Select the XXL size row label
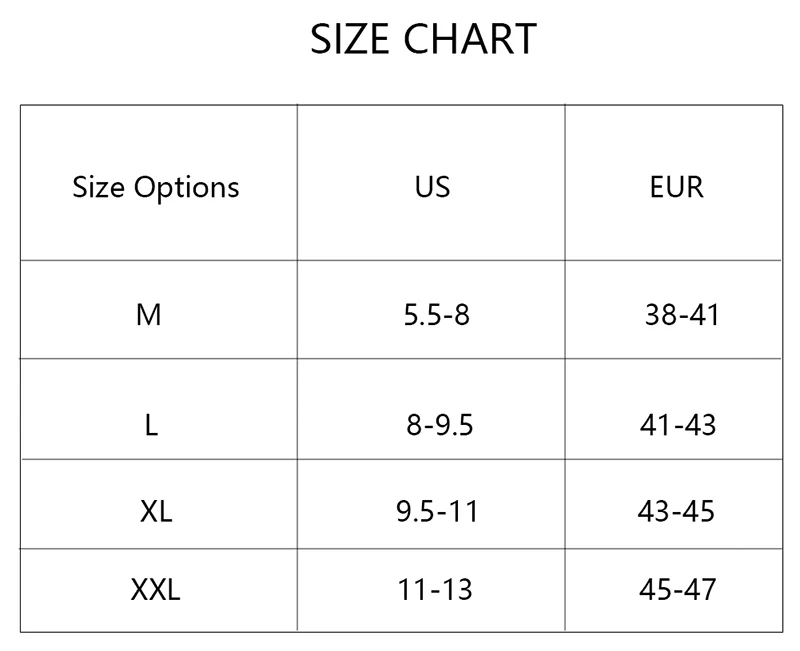800x651 pixels. coord(159,590)
